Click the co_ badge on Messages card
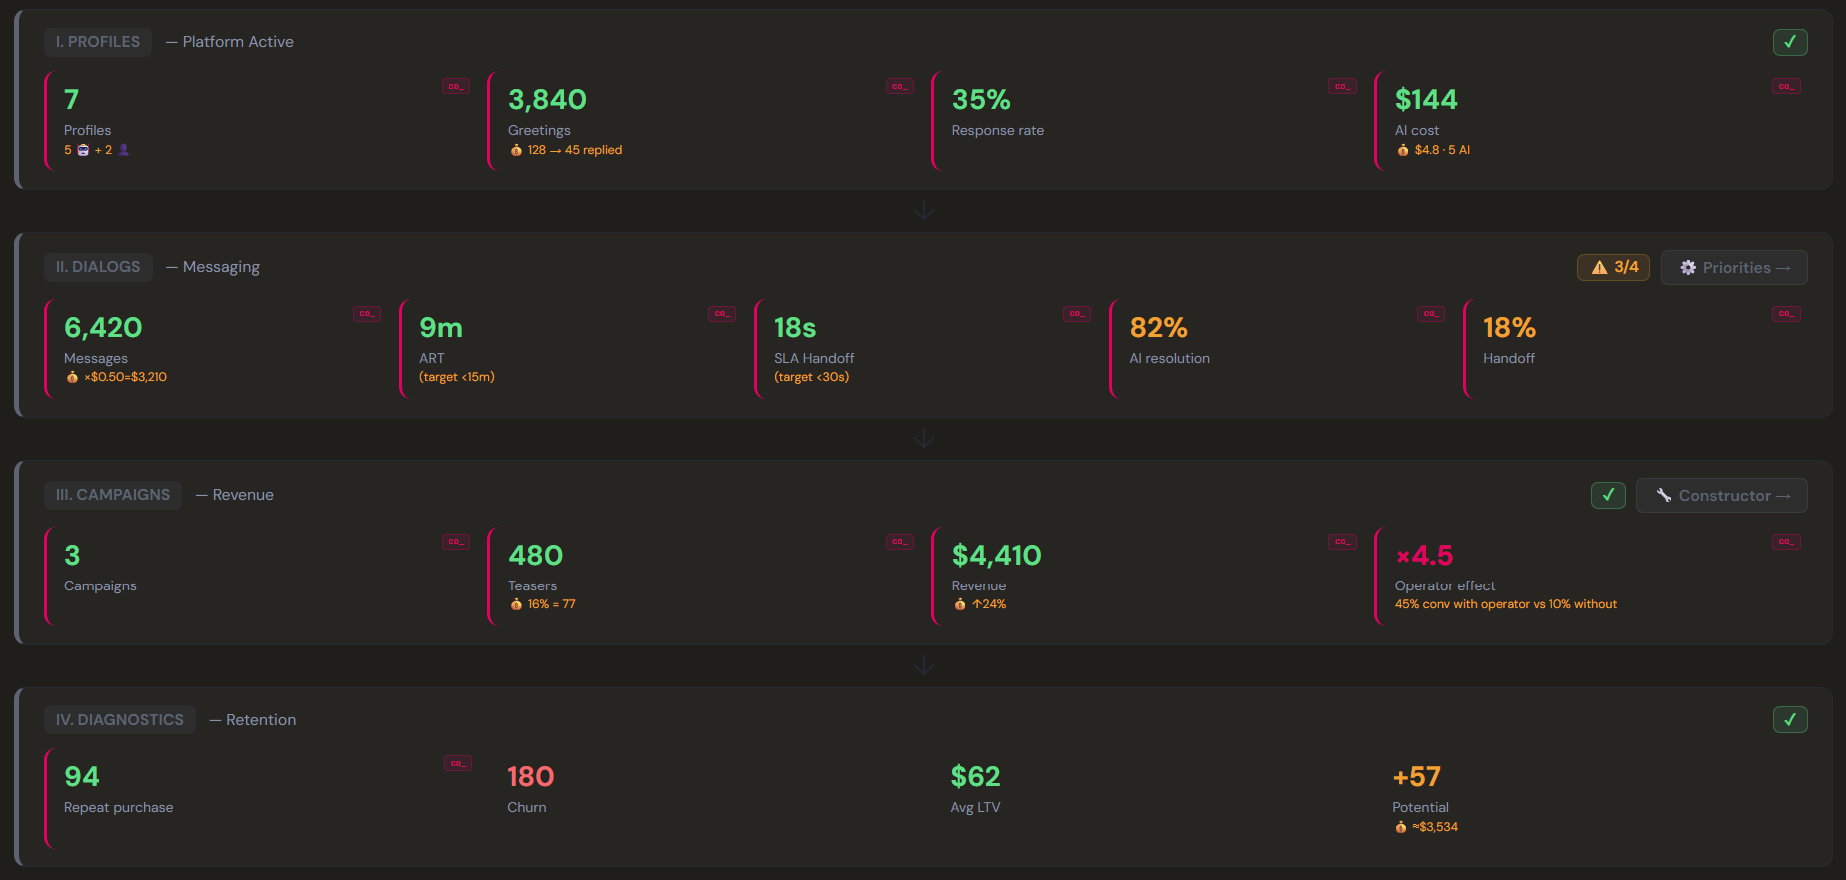 point(367,314)
